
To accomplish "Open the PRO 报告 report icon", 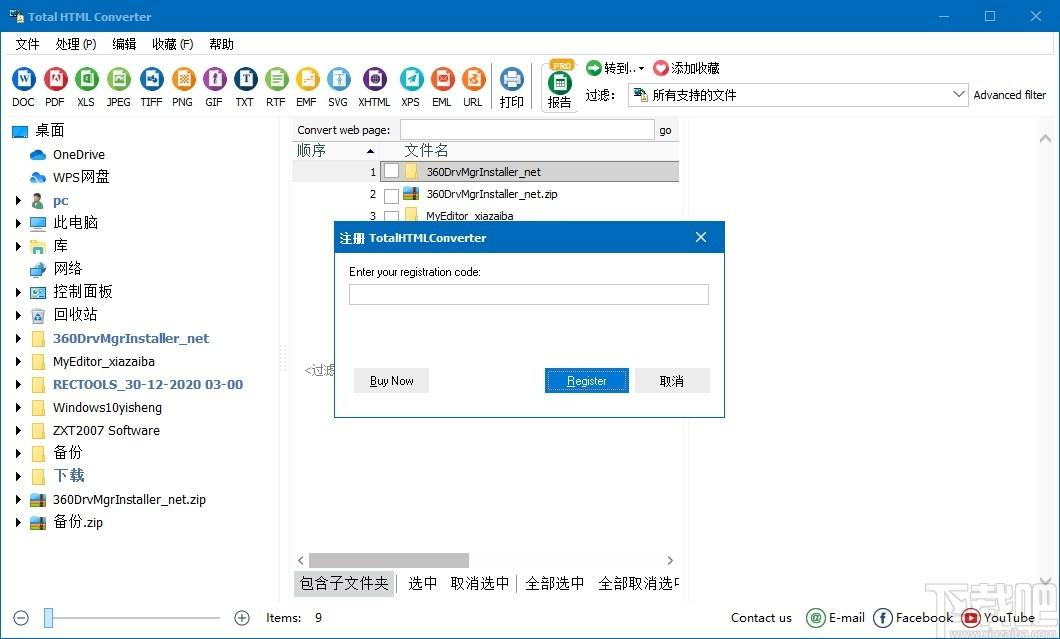I will pos(560,81).
